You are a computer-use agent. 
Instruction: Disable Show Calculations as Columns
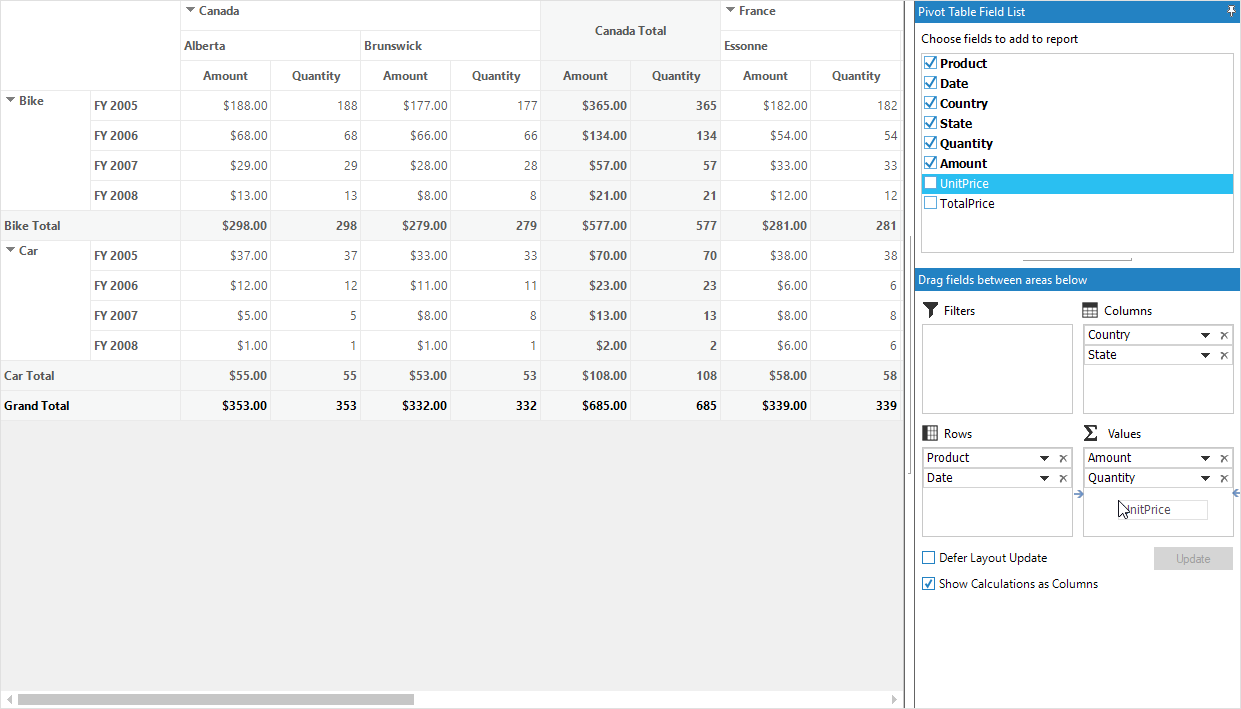[x=929, y=584]
